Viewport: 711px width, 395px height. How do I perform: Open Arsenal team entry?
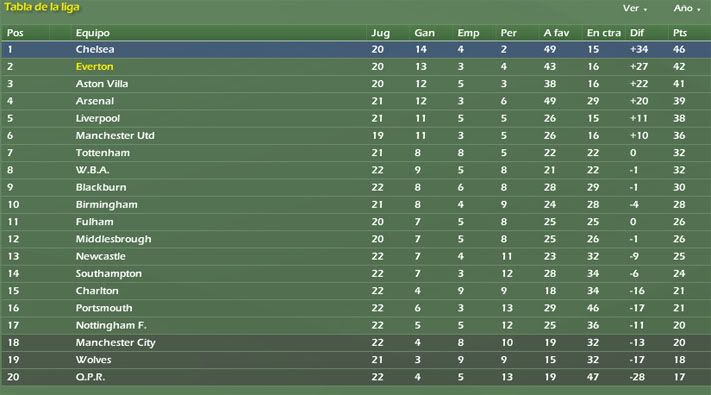tap(94, 101)
